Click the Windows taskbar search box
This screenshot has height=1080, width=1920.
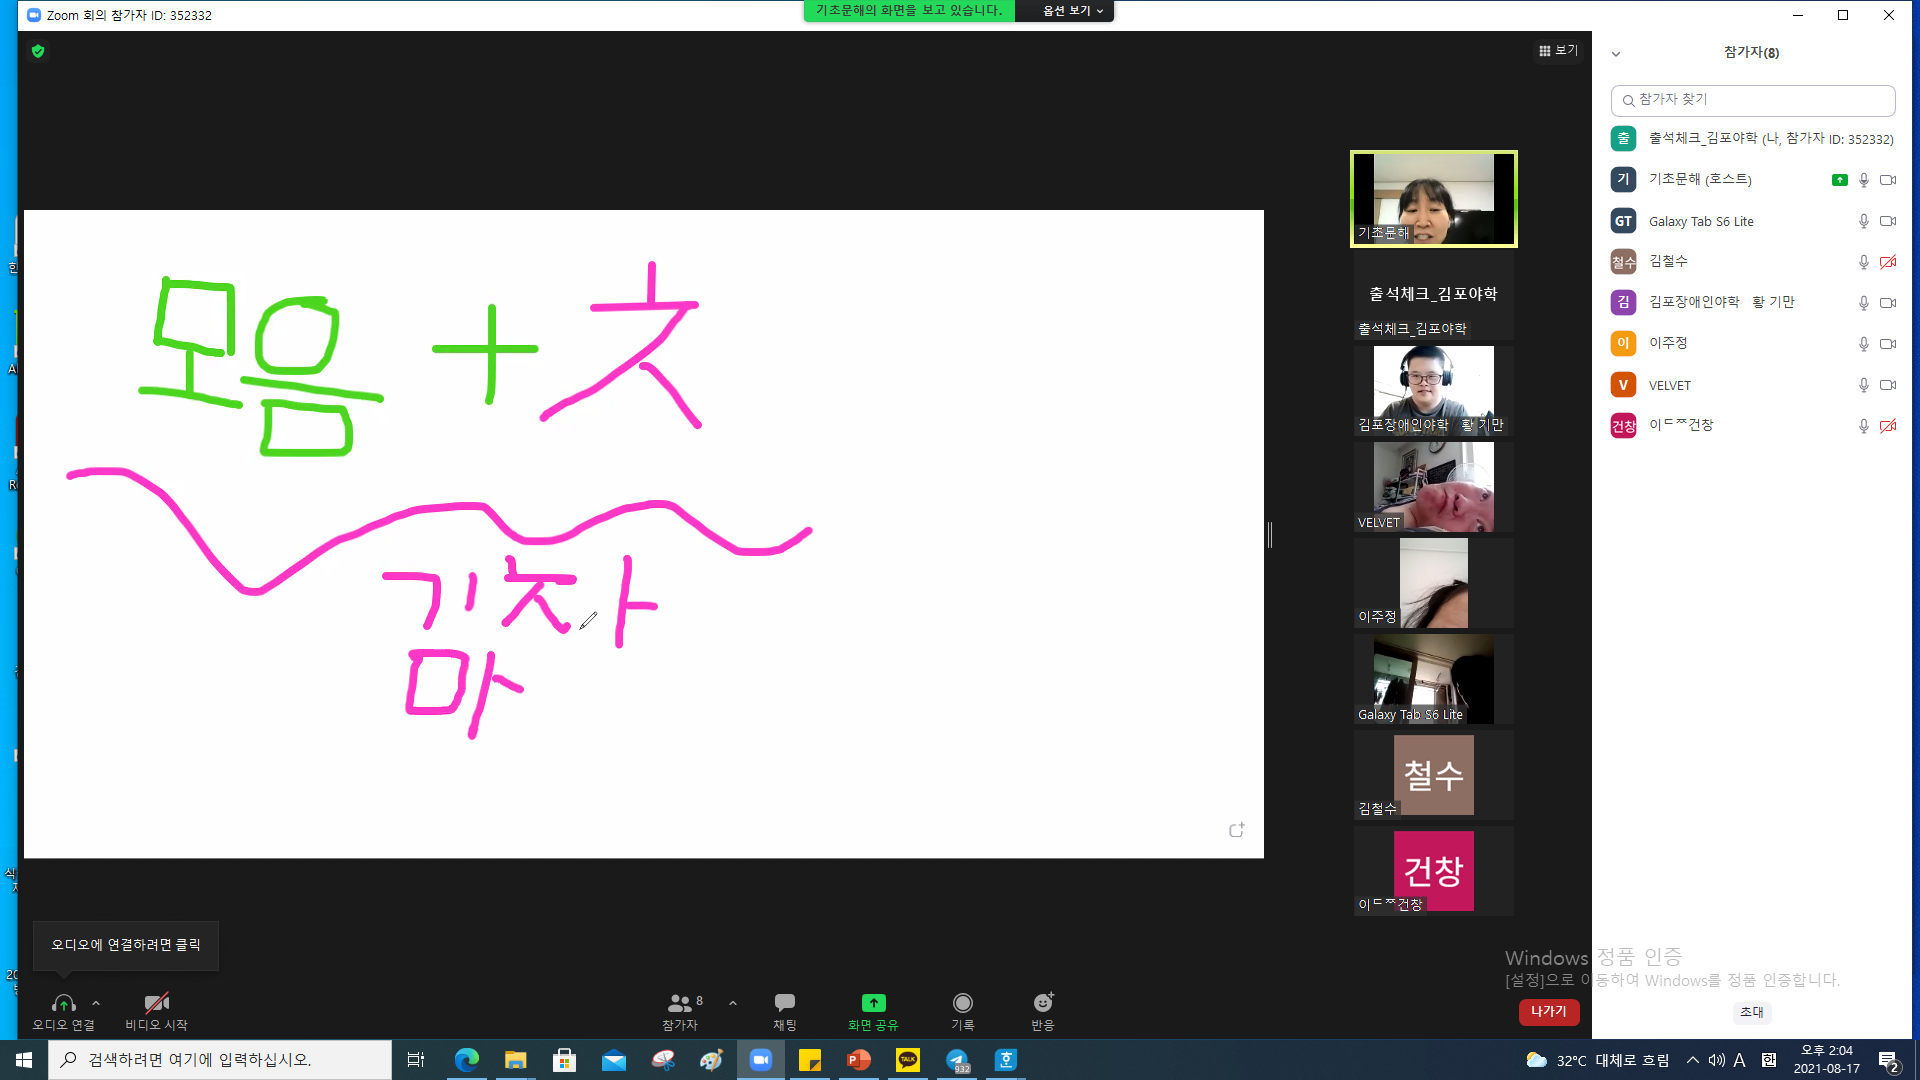[x=220, y=1060]
